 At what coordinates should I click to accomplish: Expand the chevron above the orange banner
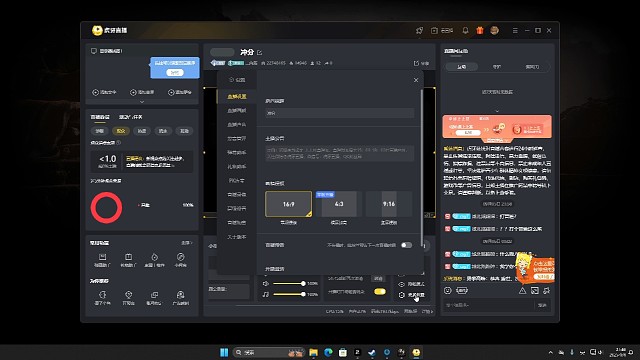pos(497,111)
